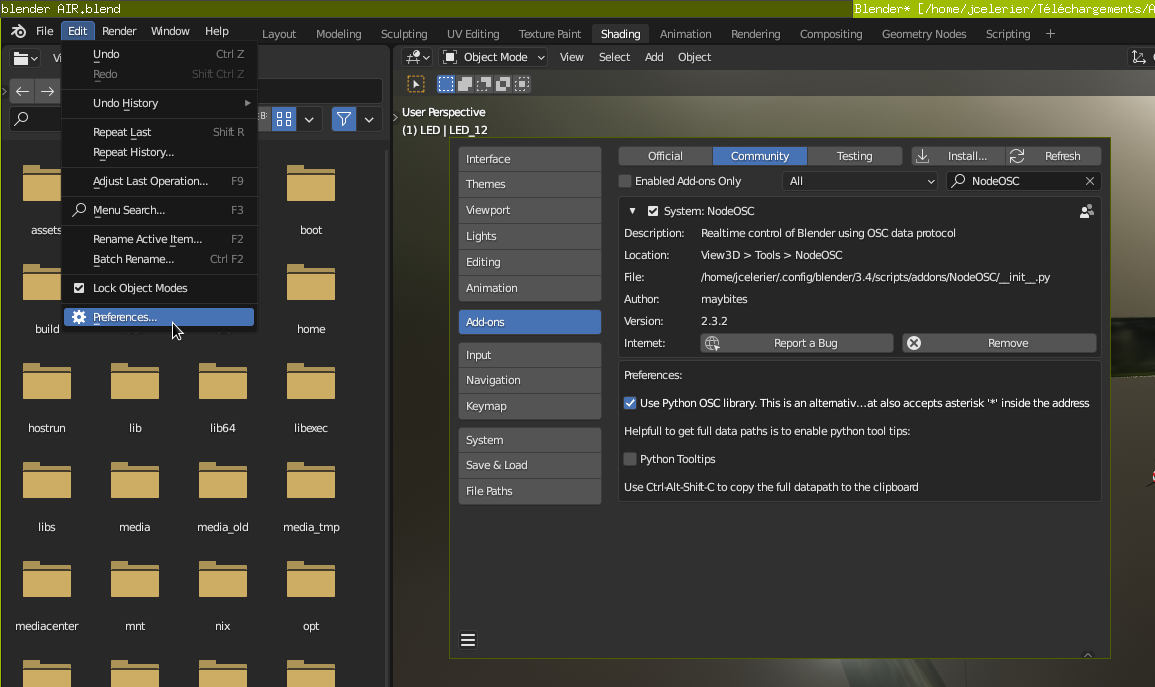Collapse the NodeOSC add-on details triangle
Screen dimensions: 1155x687
click(x=632, y=211)
